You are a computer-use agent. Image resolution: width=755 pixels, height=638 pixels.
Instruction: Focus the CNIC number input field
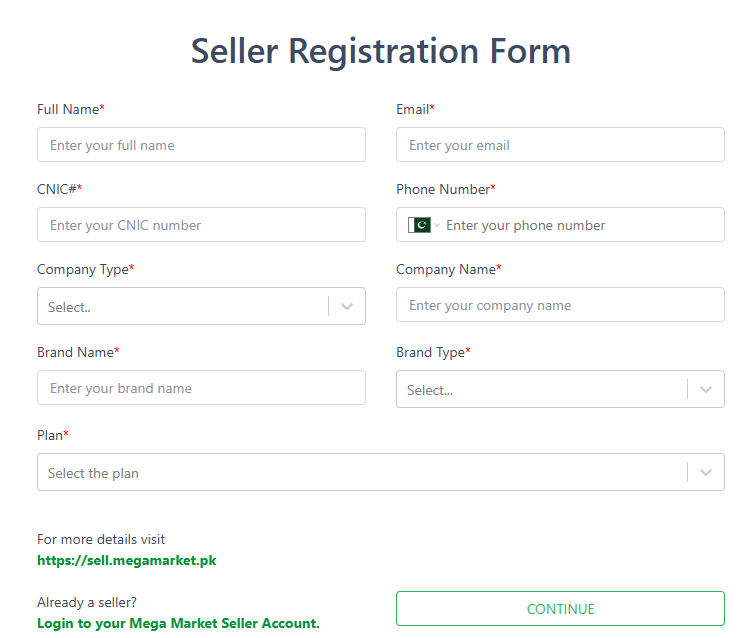pyautogui.click(x=201, y=224)
